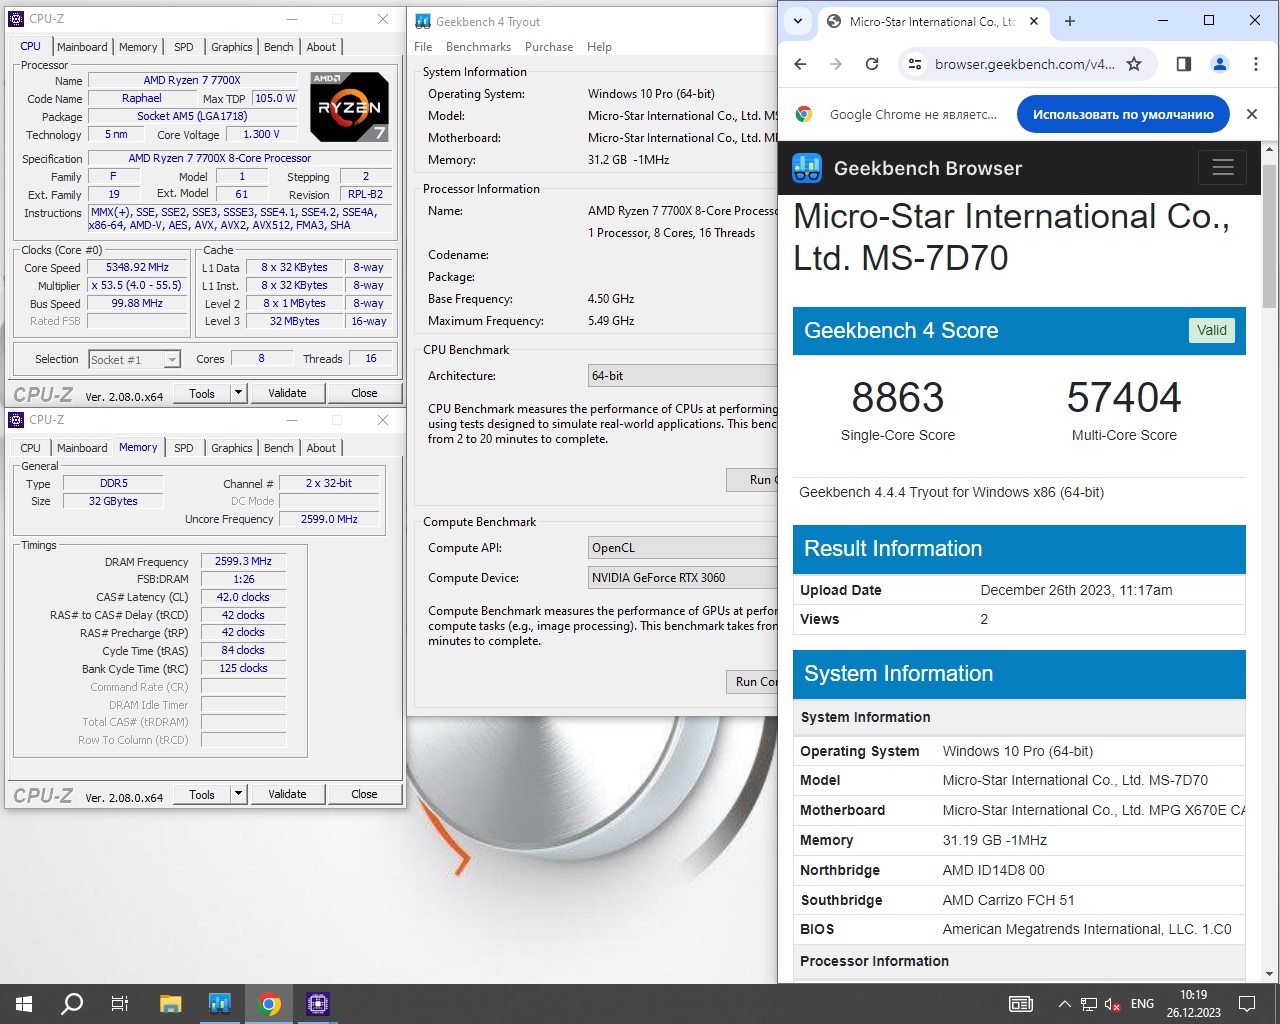The image size is (1280, 1024).
Task: Switch to Geekbench app in the taskbar
Action: click(x=220, y=1004)
